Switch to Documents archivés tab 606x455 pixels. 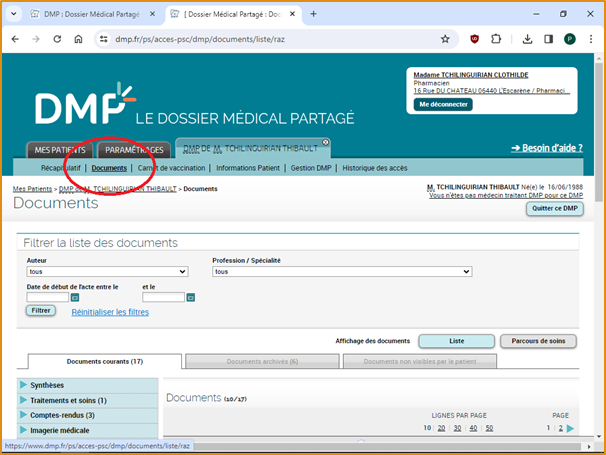pyautogui.click(x=262, y=361)
